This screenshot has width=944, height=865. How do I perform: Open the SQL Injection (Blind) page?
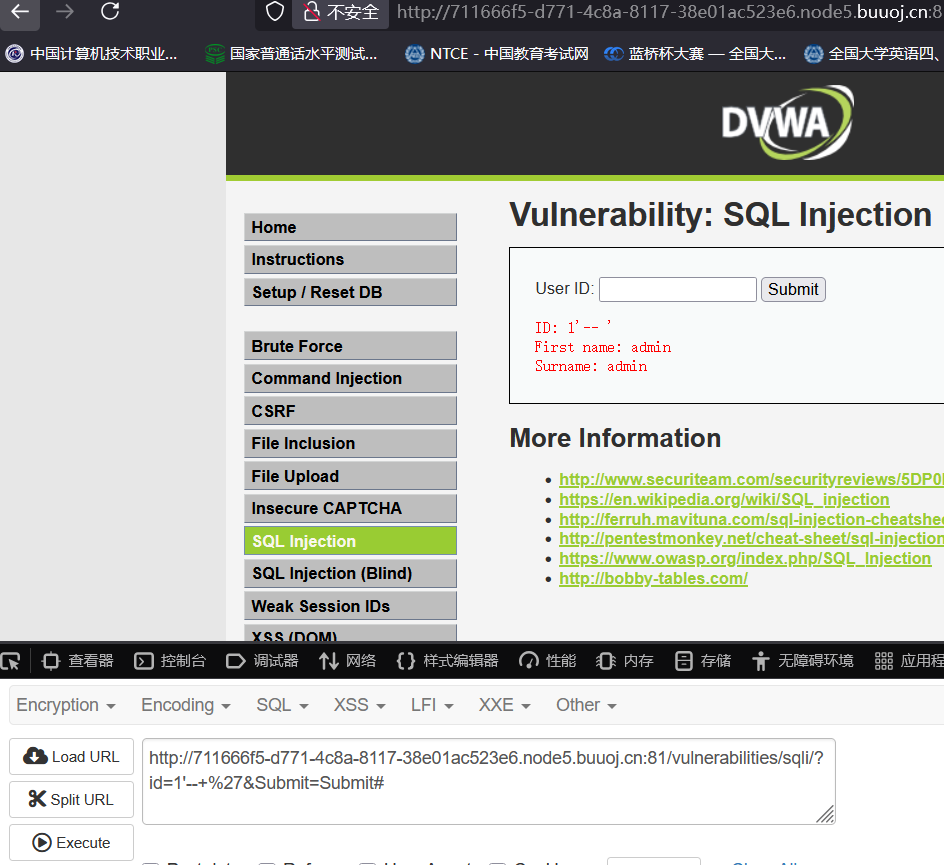(350, 573)
